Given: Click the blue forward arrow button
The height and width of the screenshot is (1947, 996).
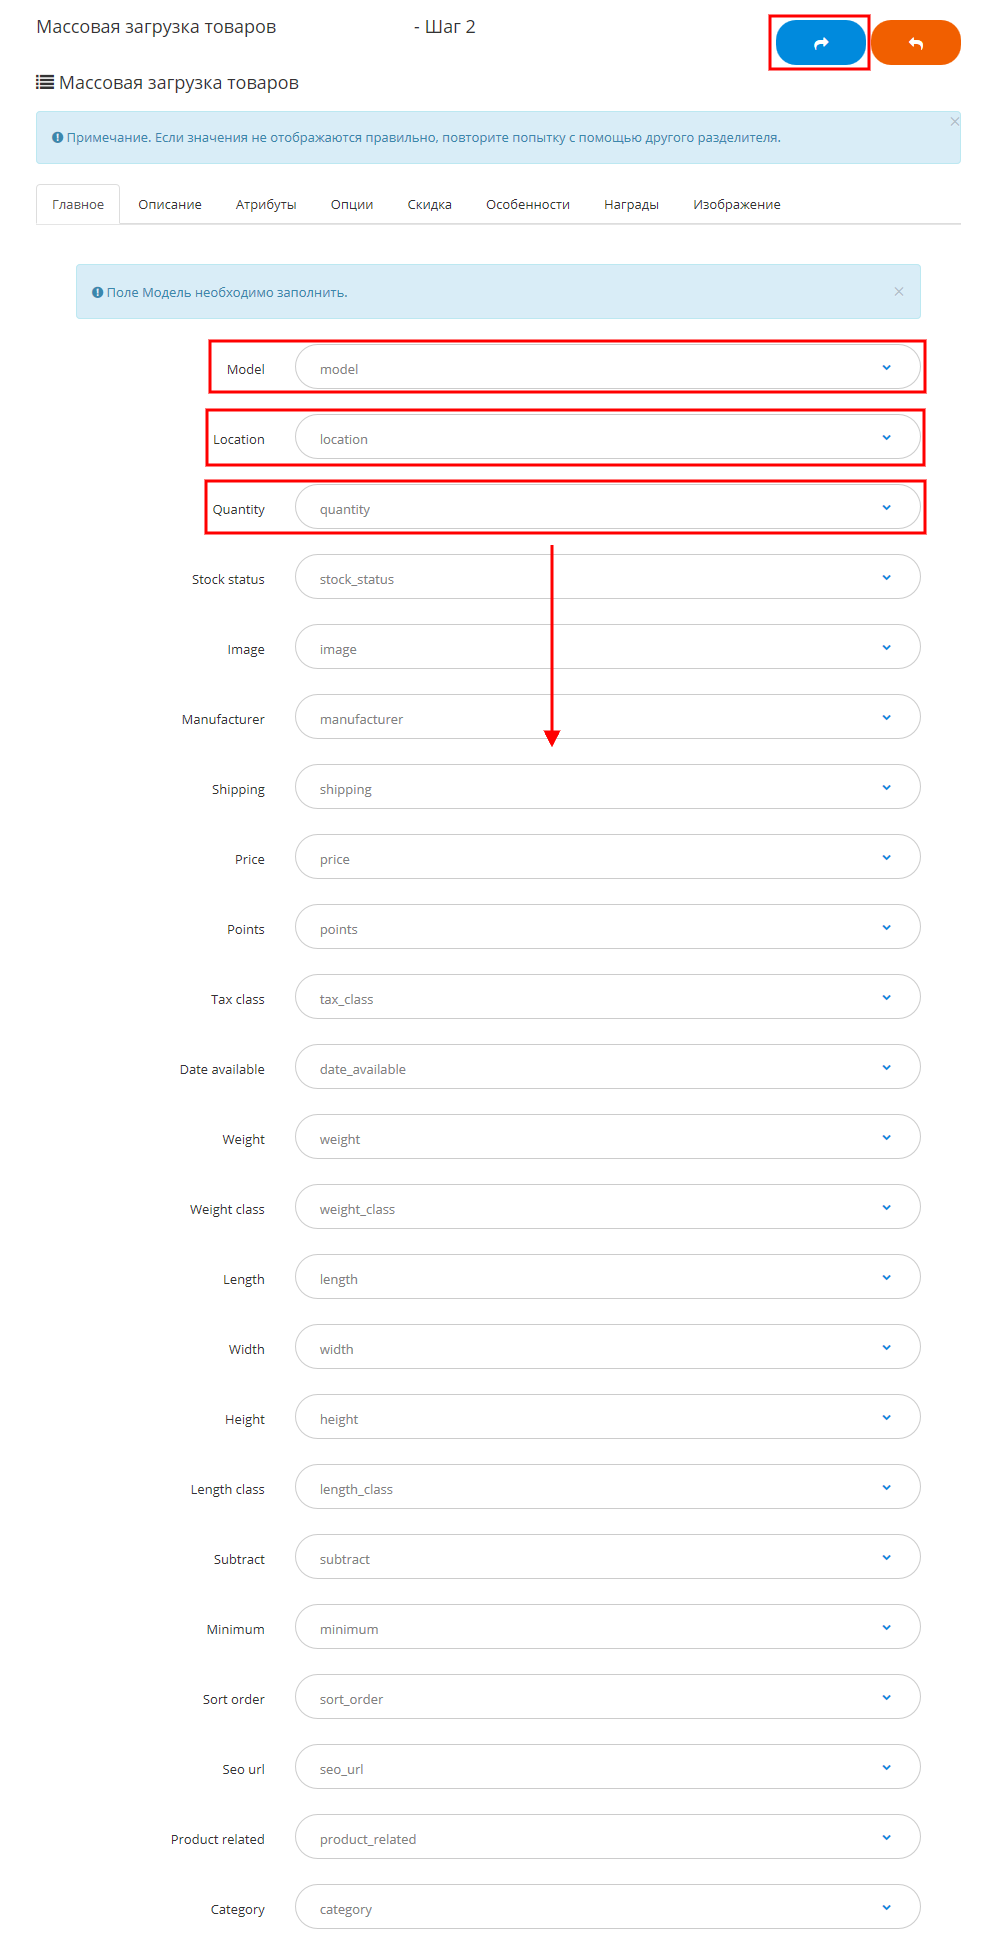Looking at the screenshot, I should (820, 43).
